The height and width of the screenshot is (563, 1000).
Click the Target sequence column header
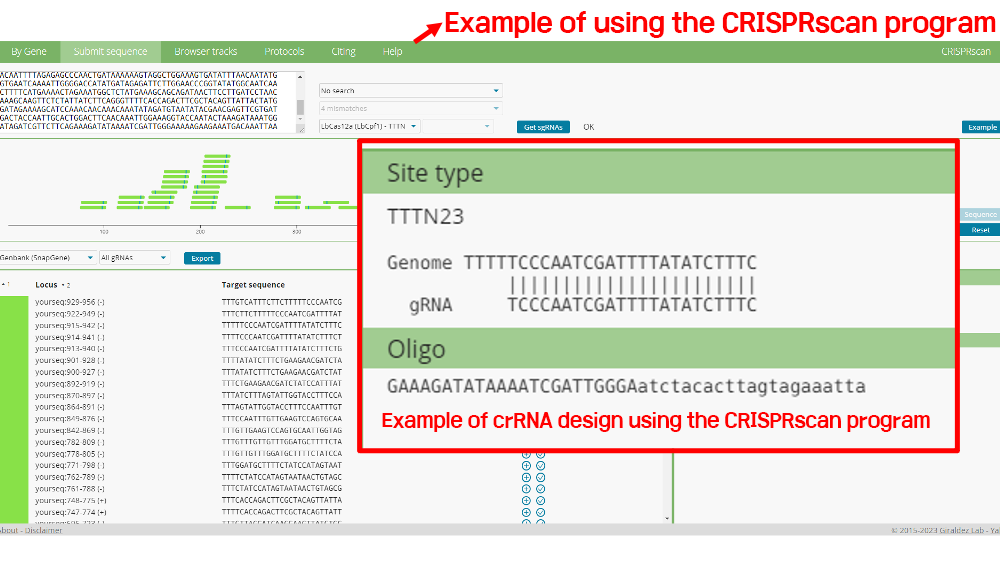tap(253, 285)
